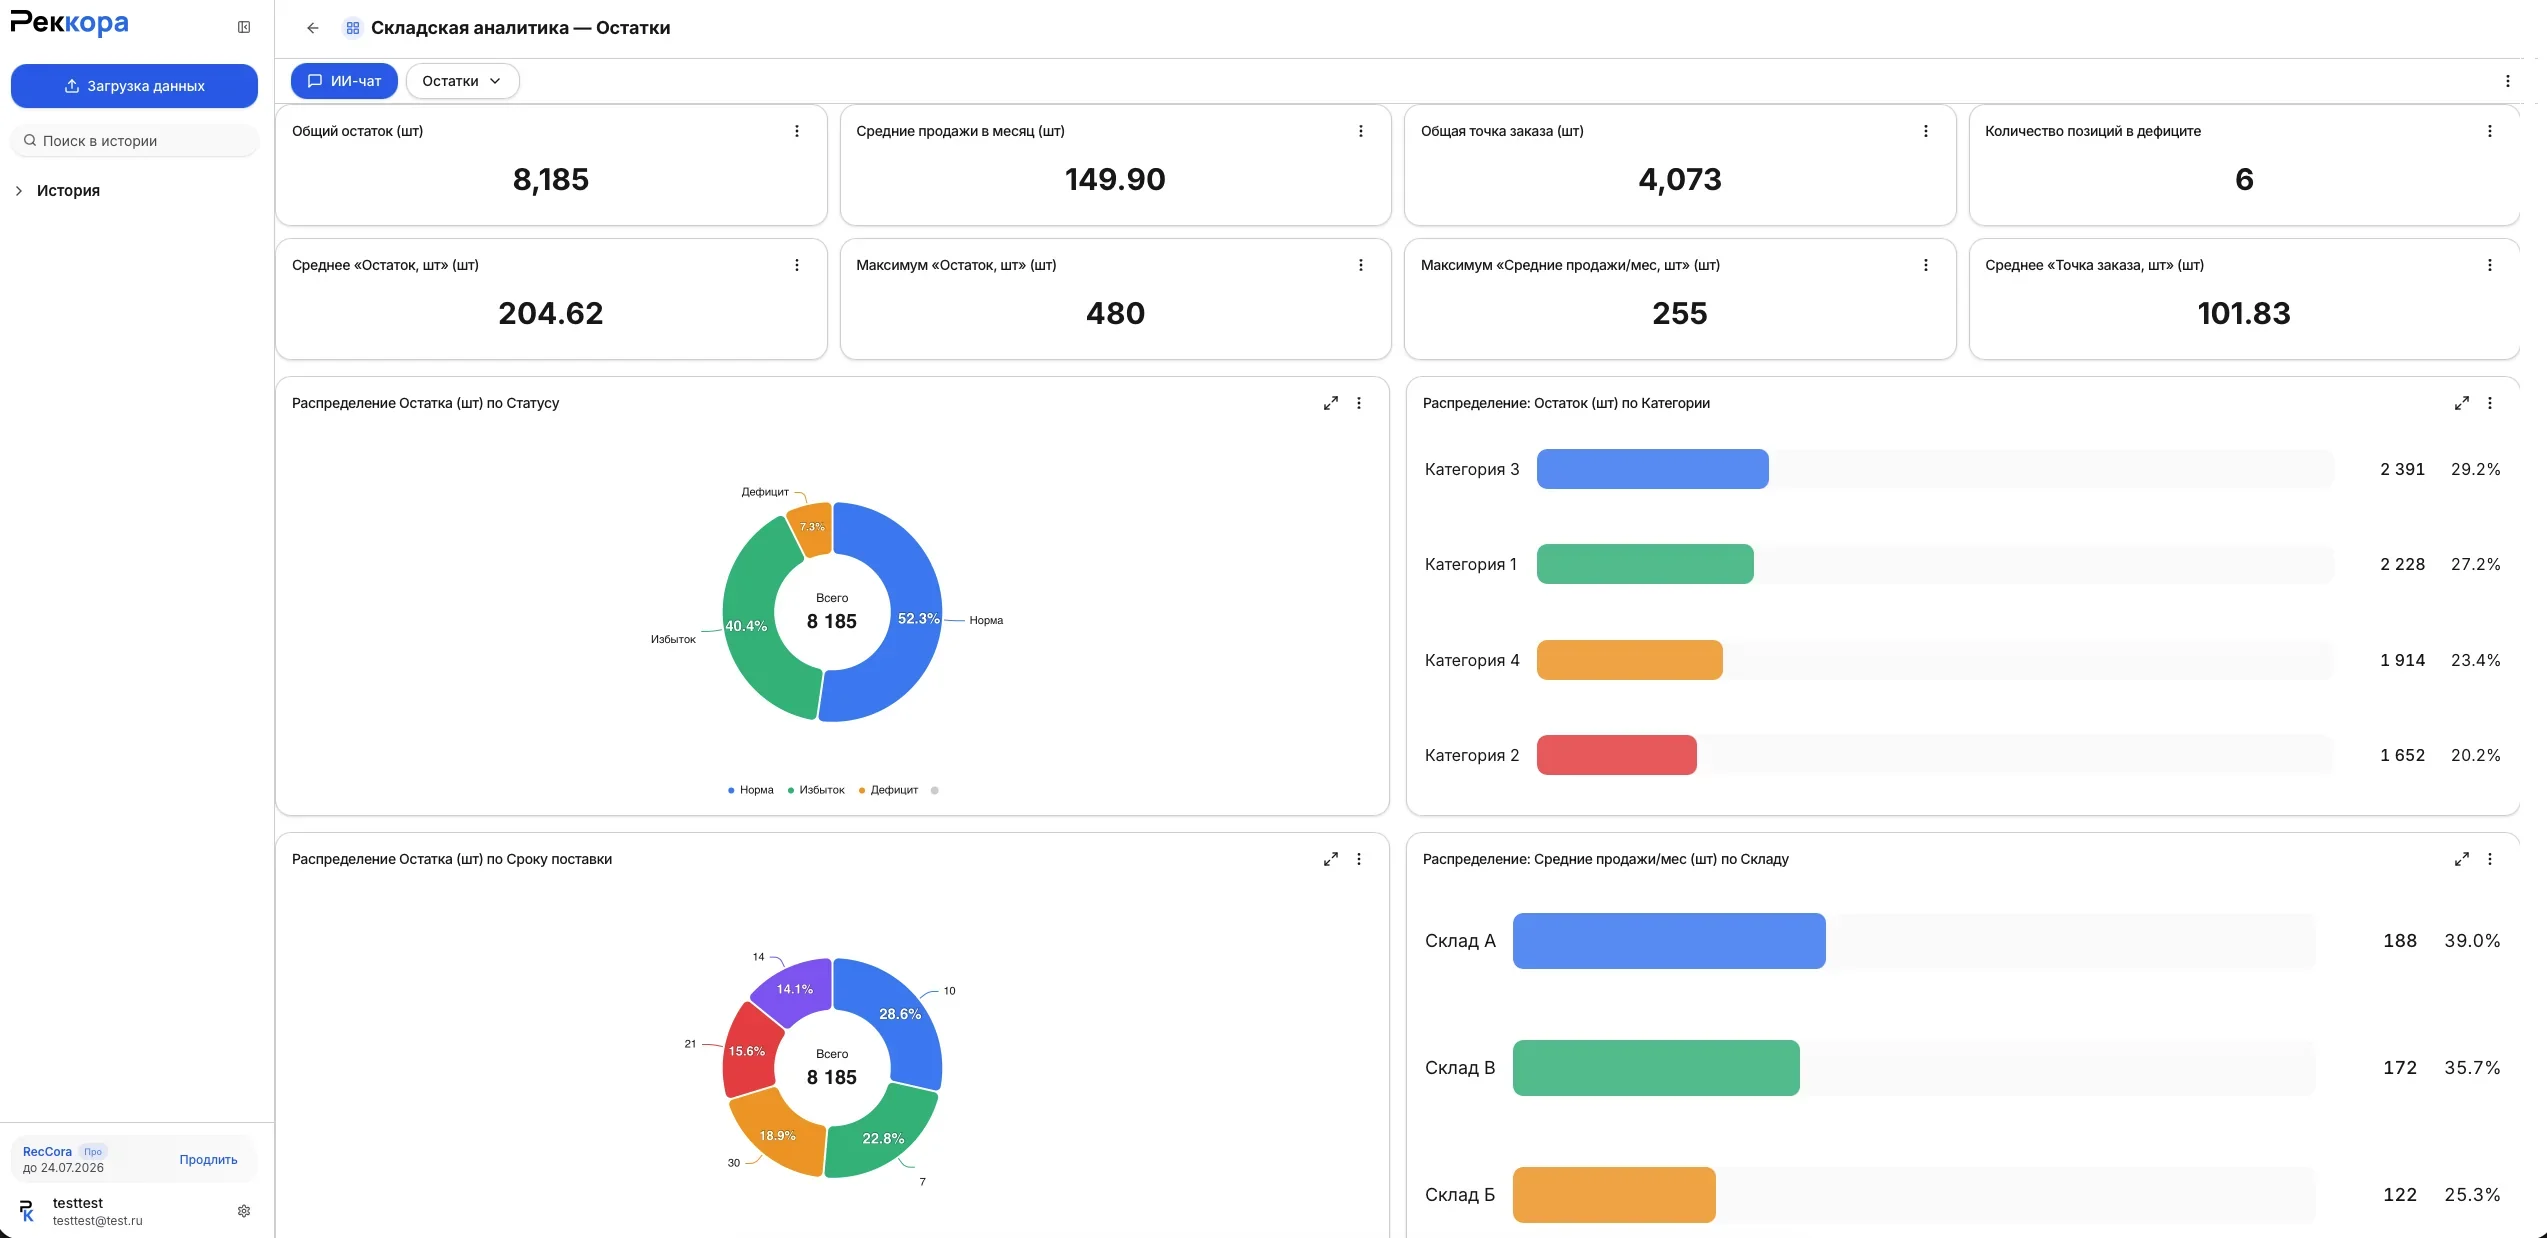Expand the по Складу chart fullscreen

2462,859
